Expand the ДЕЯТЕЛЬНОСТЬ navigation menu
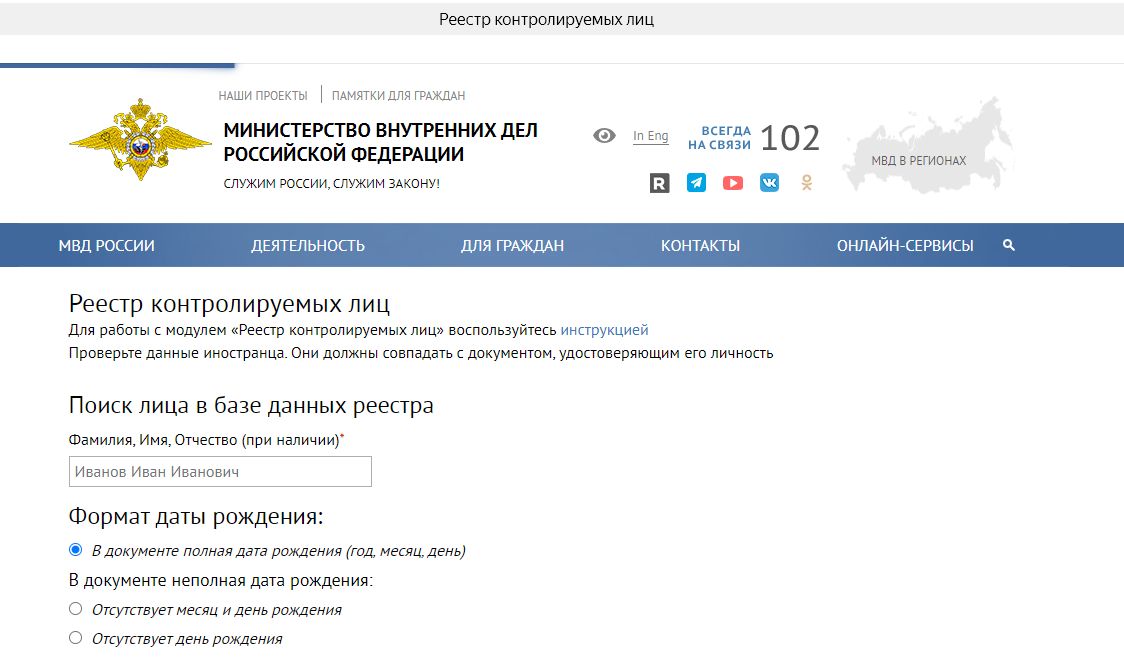 (x=308, y=246)
